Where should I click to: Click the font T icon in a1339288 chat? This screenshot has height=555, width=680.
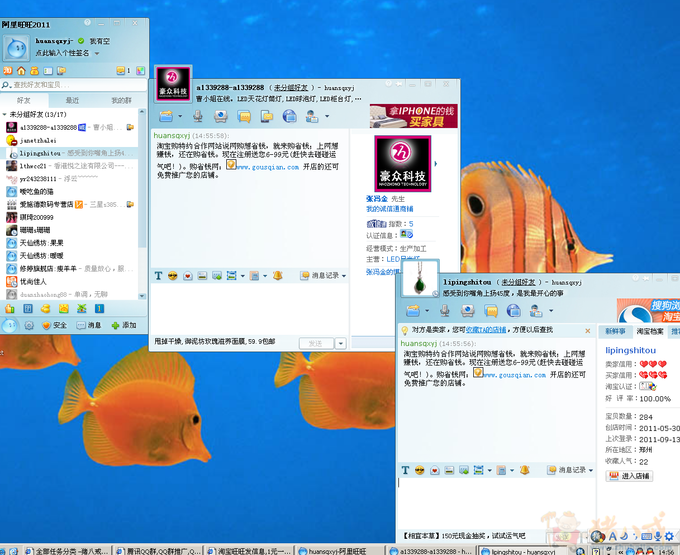point(158,276)
